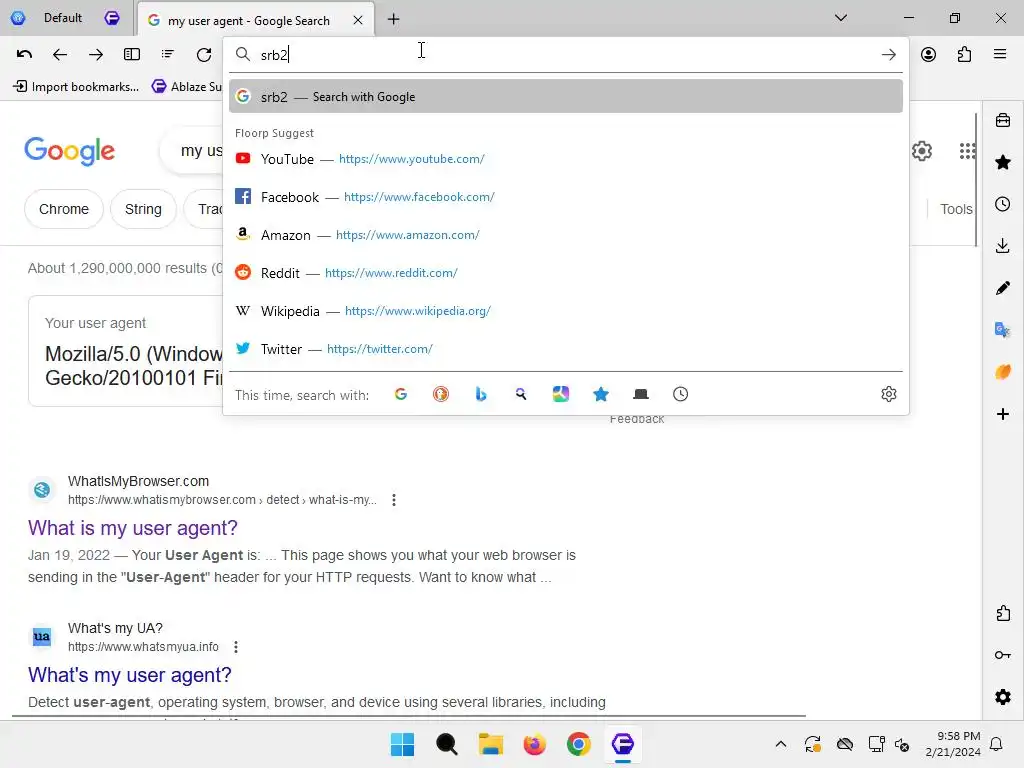The image size is (1024, 768).
Task: Select the String filter chip
Action: coord(143,209)
